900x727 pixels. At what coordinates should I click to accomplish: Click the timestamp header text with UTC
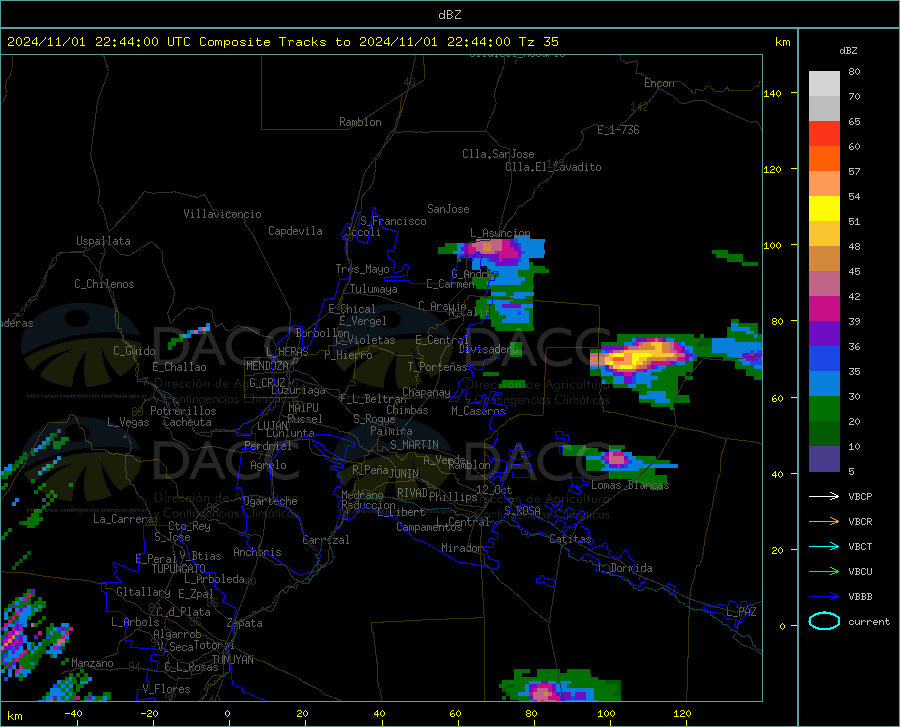pyautogui.click(x=283, y=42)
